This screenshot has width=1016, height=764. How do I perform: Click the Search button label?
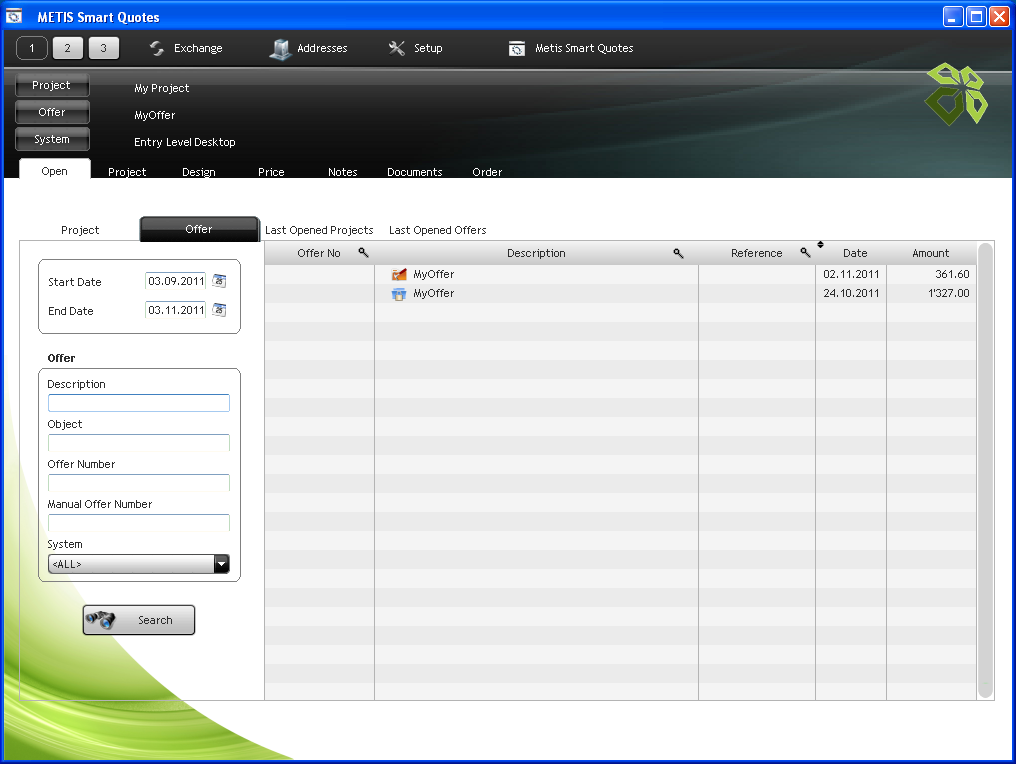pyautogui.click(x=155, y=620)
